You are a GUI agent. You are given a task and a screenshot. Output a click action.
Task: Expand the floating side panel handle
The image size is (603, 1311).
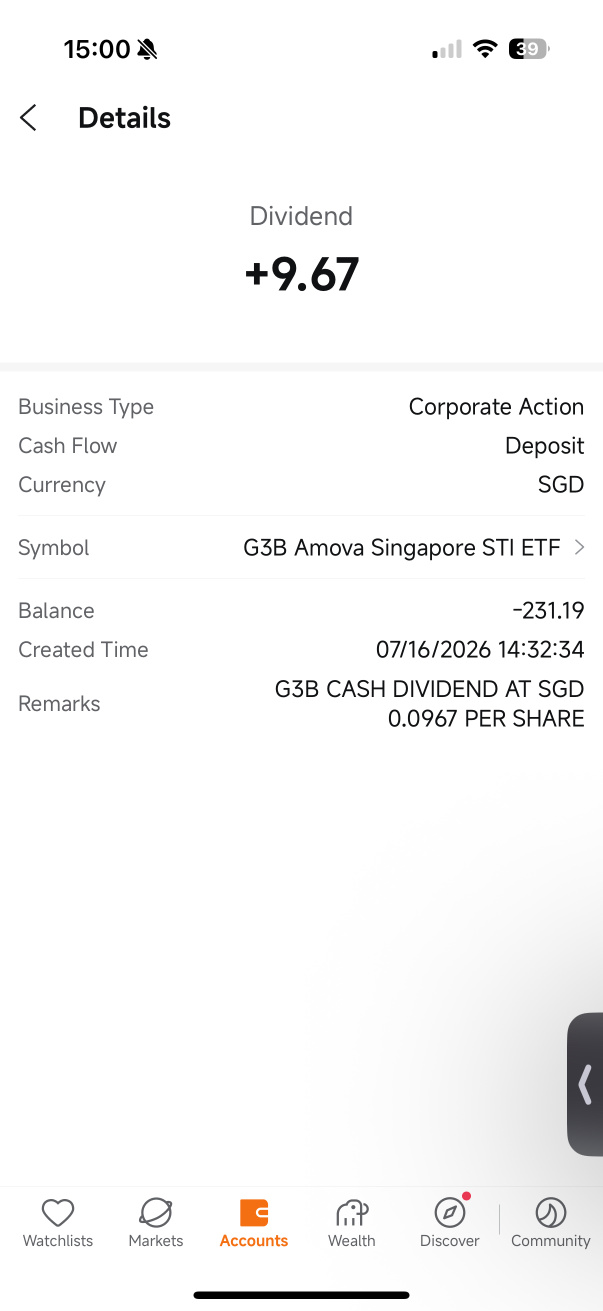[585, 1085]
